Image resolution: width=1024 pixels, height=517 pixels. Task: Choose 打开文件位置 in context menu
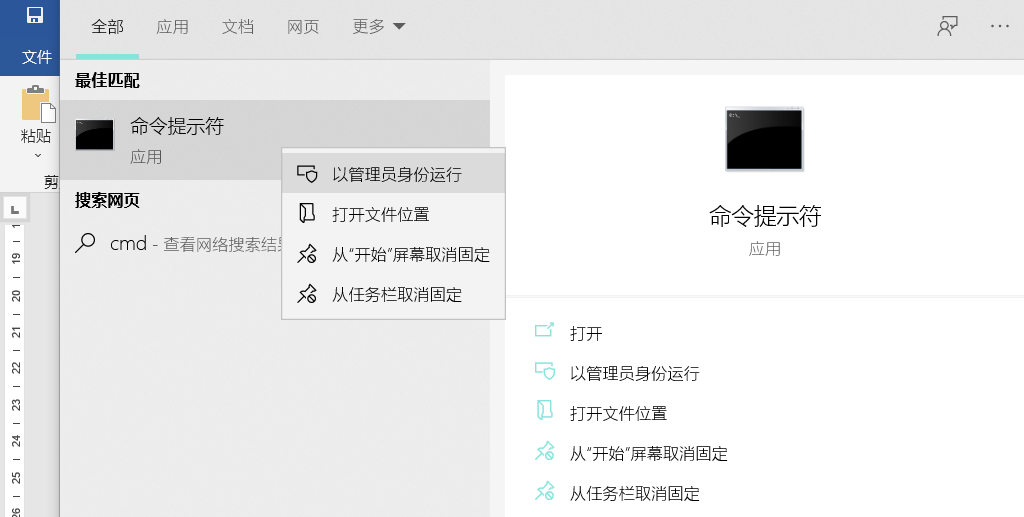393,214
